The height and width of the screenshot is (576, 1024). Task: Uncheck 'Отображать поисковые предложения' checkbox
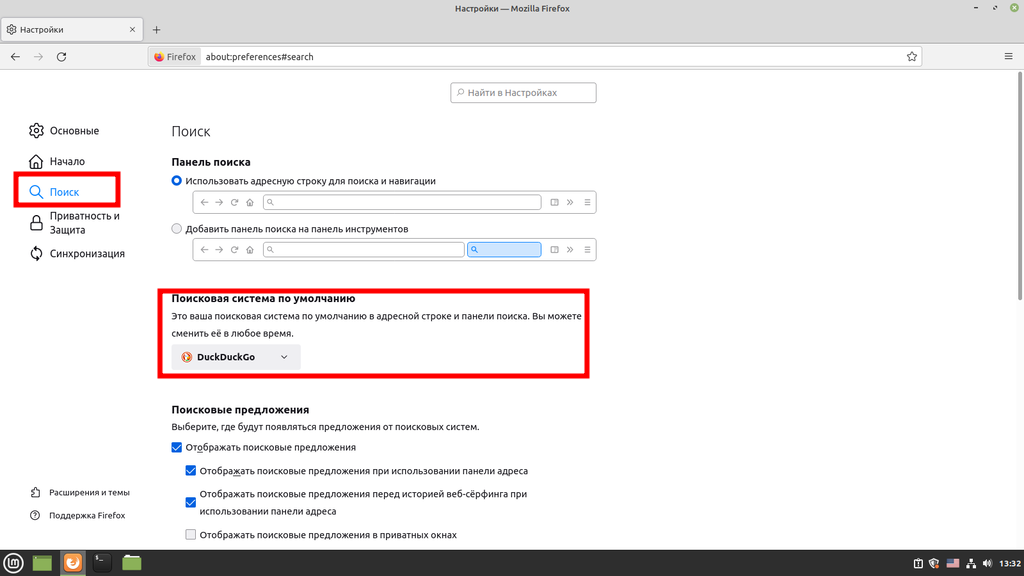177,448
